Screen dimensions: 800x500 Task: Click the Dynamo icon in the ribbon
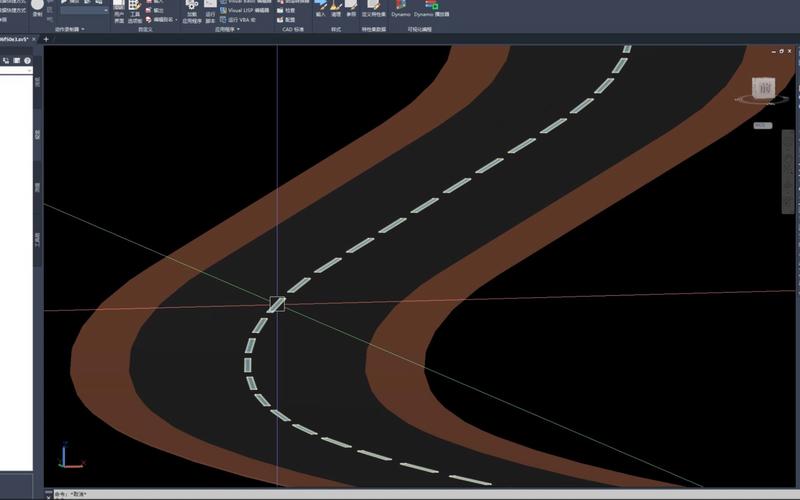[400, 8]
